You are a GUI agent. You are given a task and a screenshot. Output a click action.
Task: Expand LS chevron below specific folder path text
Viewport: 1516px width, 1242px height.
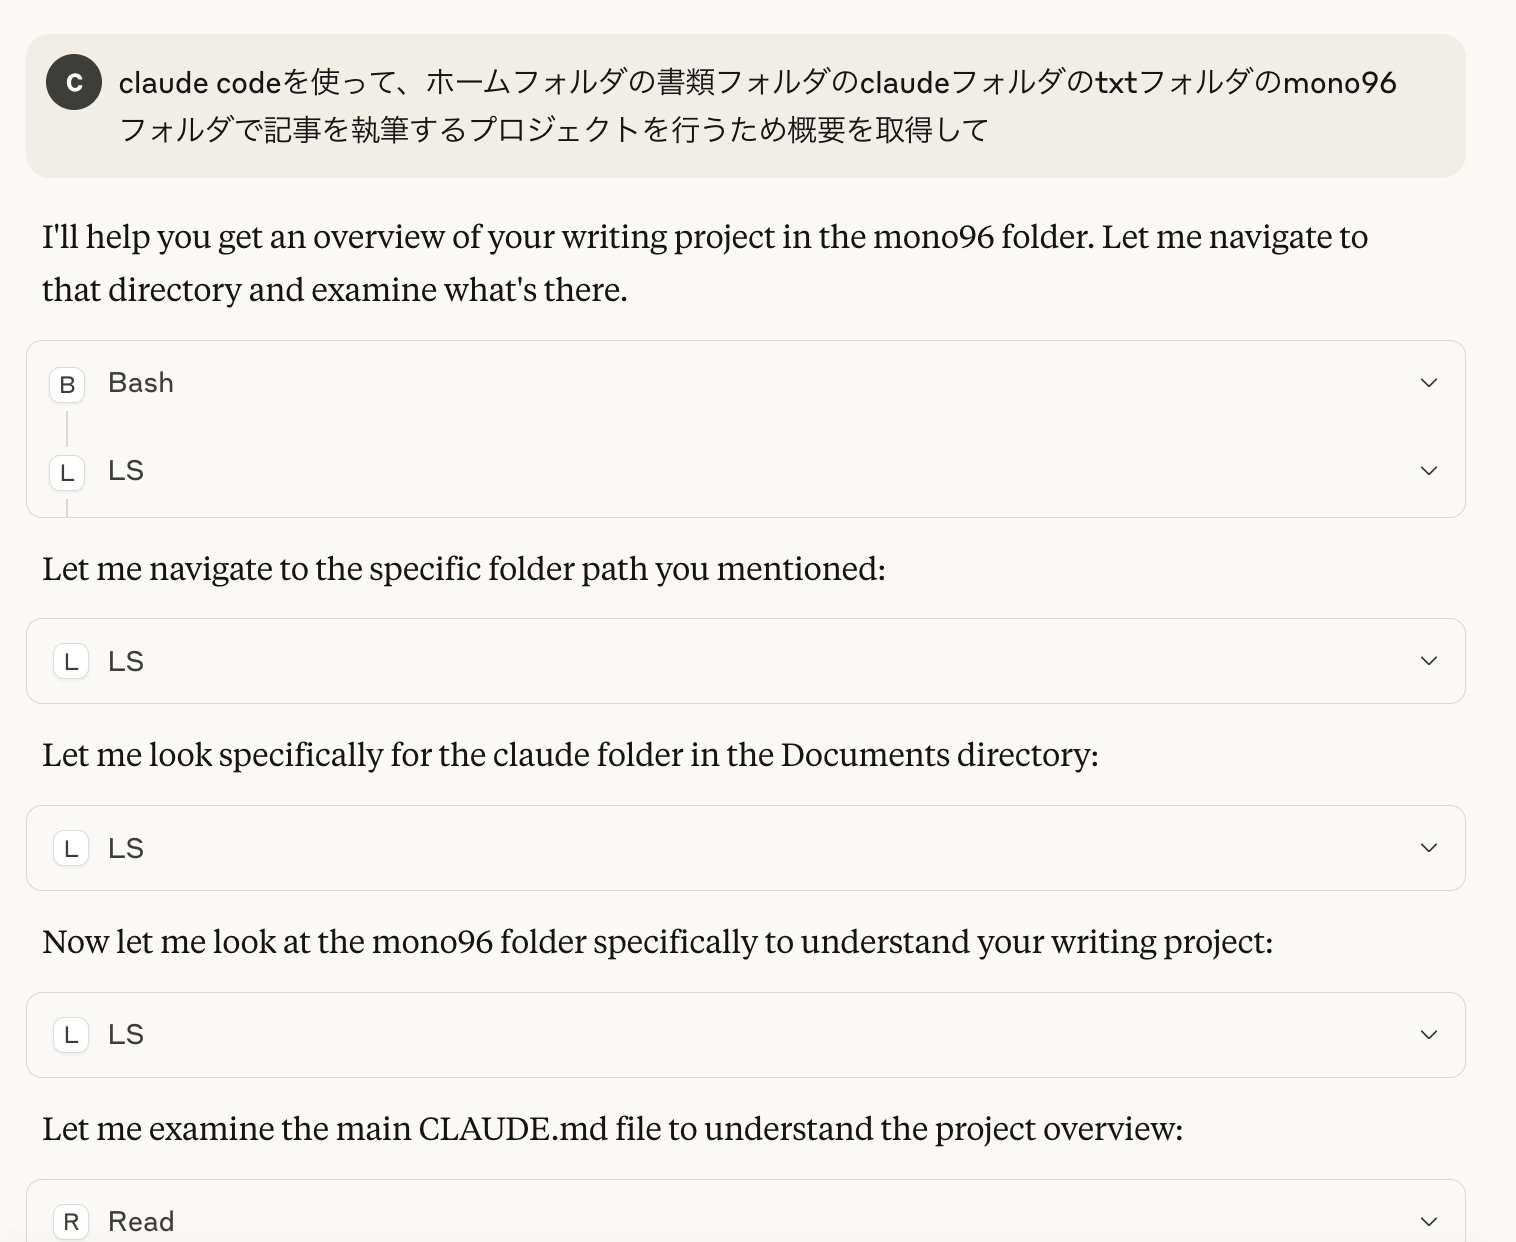1429,661
